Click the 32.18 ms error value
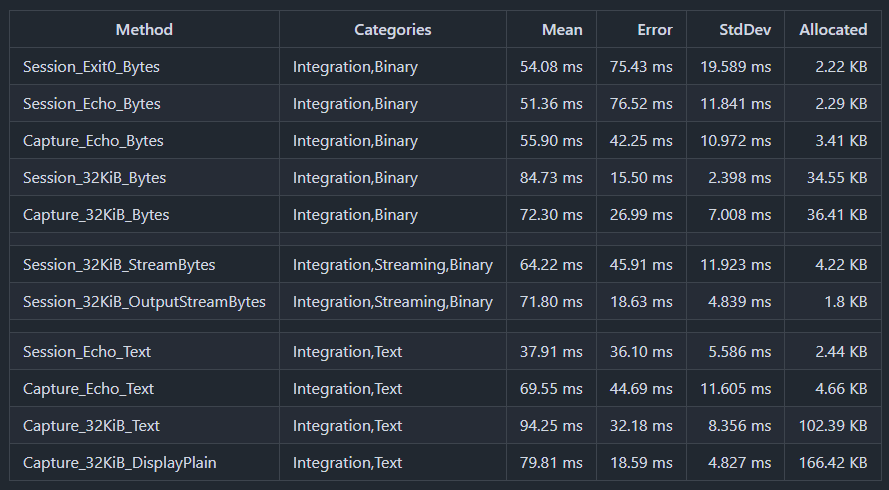This screenshot has width=889, height=490. (x=641, y=425)
